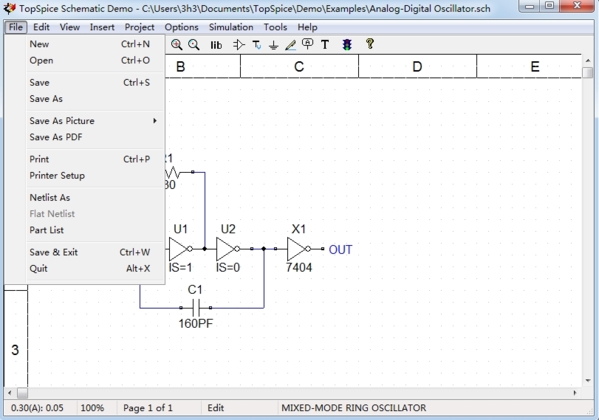
Task: Open Printer Setup
Action: (x=96, y=175)
